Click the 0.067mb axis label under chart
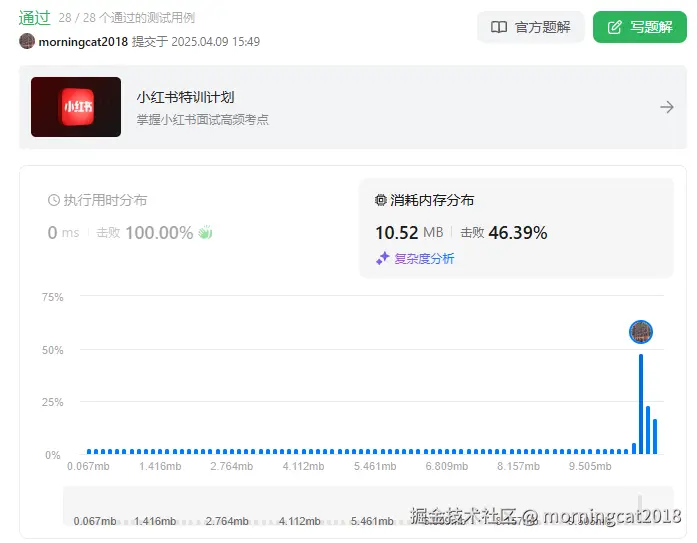697x543 pixels. pyautogui.click(x=88, y=466)
